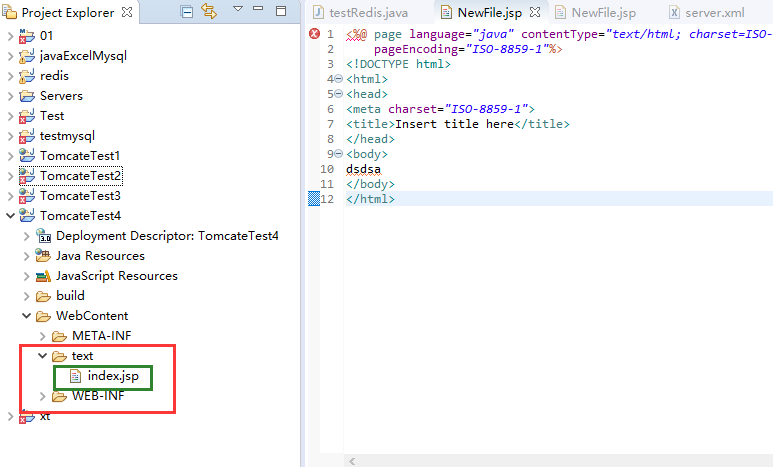Expand the TomcateTest1 project
This screenshot has height=467, width=773.
pos(10,156)
